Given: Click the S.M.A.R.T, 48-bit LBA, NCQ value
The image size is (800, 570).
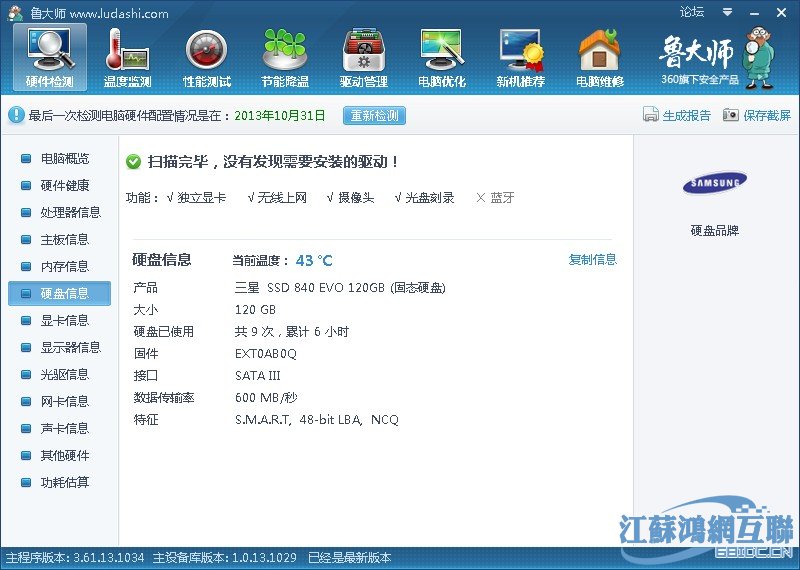Looking at the screenshot, I should pos(317,420).
